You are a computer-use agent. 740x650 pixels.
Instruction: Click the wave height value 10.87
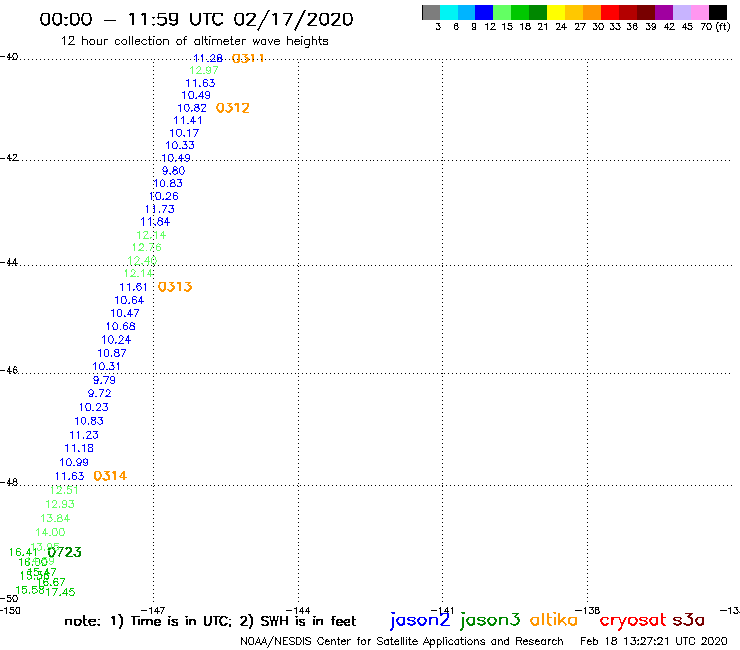coord(112,353)
